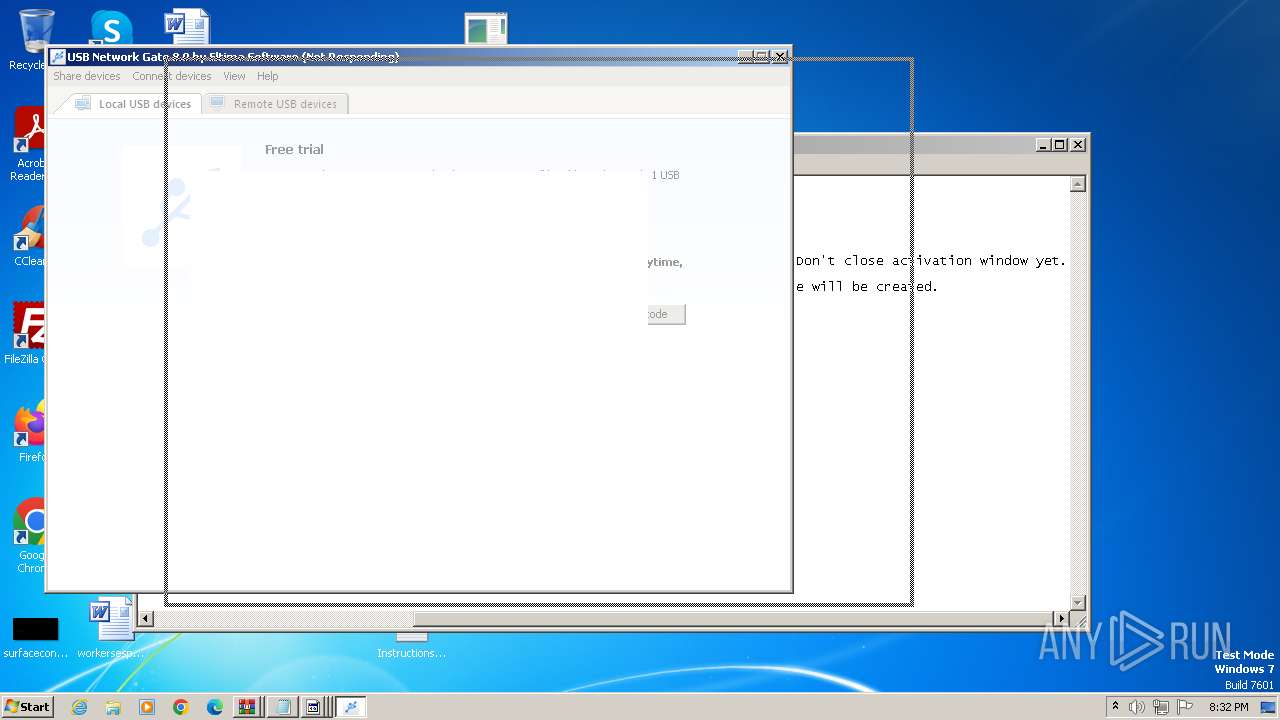
Task: Open Windows Media Player from the taskbar
Action: coord(147,707)
